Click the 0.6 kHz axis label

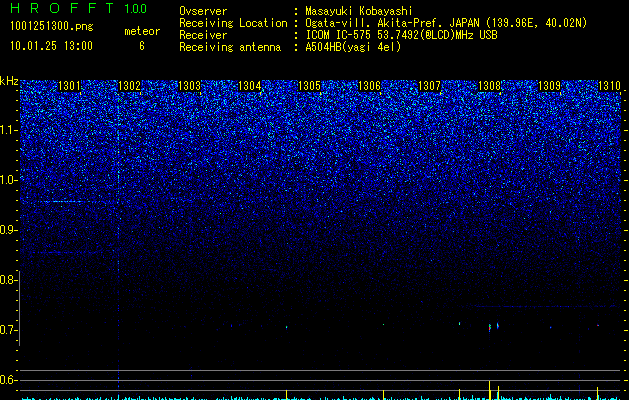[9, 380]
